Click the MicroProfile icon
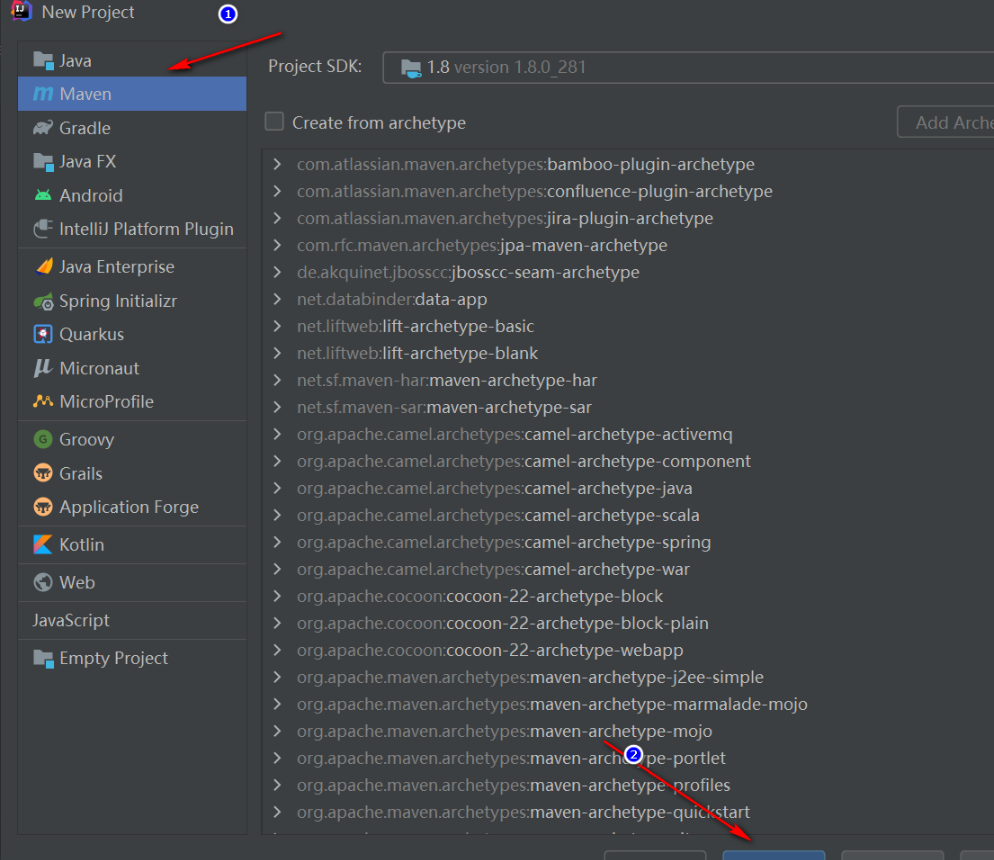 click(x=43, y=401)
